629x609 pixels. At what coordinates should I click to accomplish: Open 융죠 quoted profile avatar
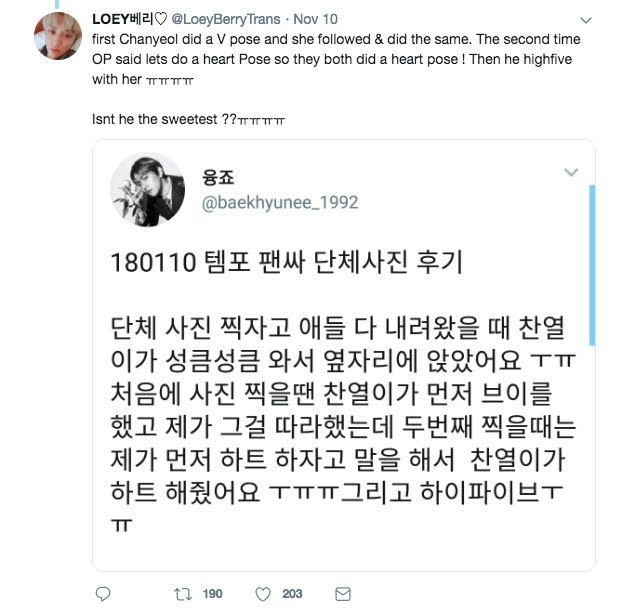[148, 190]
